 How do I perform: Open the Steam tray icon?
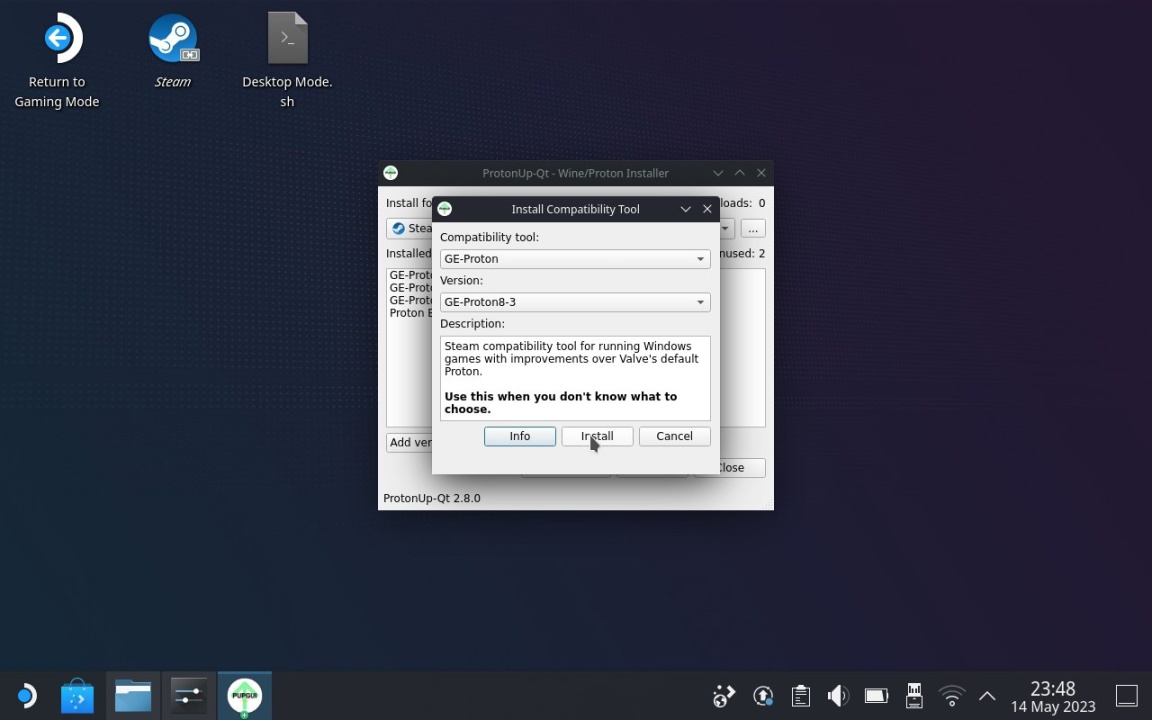click(724, 695)
